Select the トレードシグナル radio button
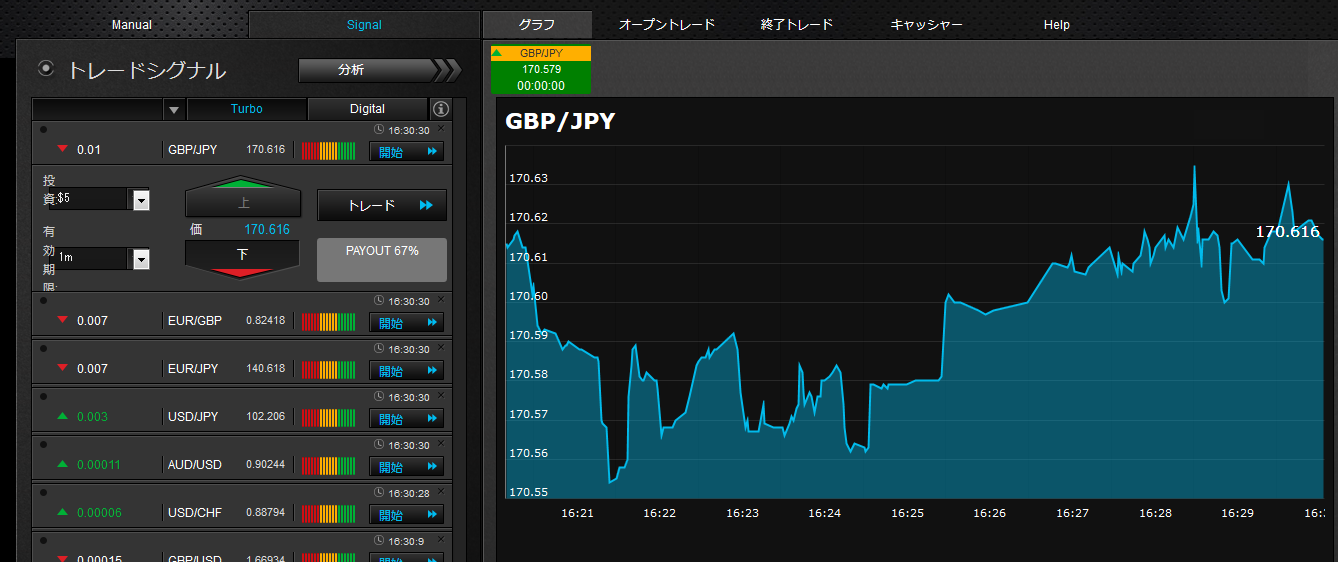Viewport: 1338px width, 562px height. click(45, 69)
